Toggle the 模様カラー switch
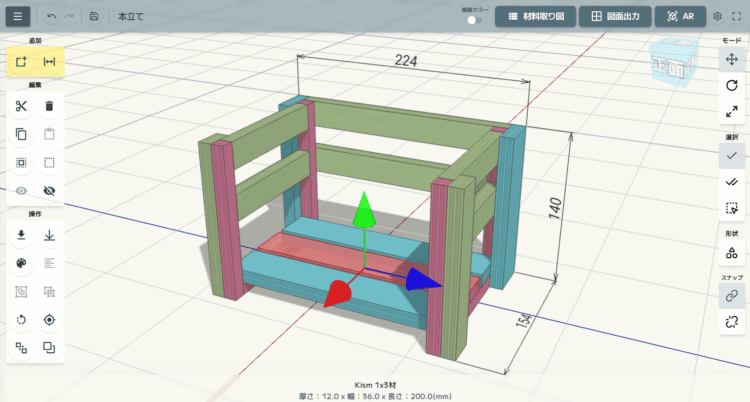The width and height of the screenshot is (750, 402). pos(473,20)
